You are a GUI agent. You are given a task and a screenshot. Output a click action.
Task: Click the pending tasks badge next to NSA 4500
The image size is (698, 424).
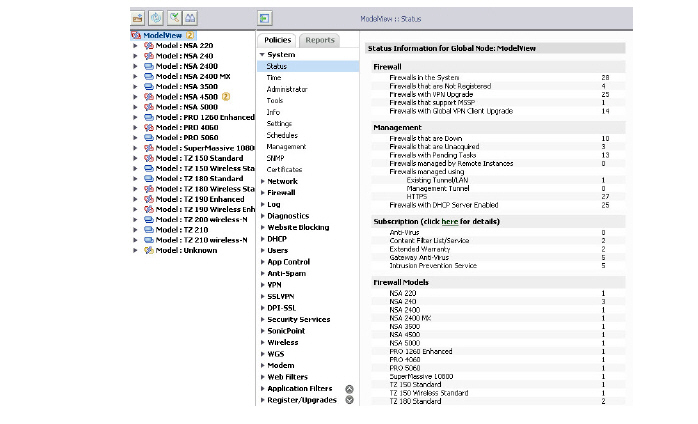point(226,97)
